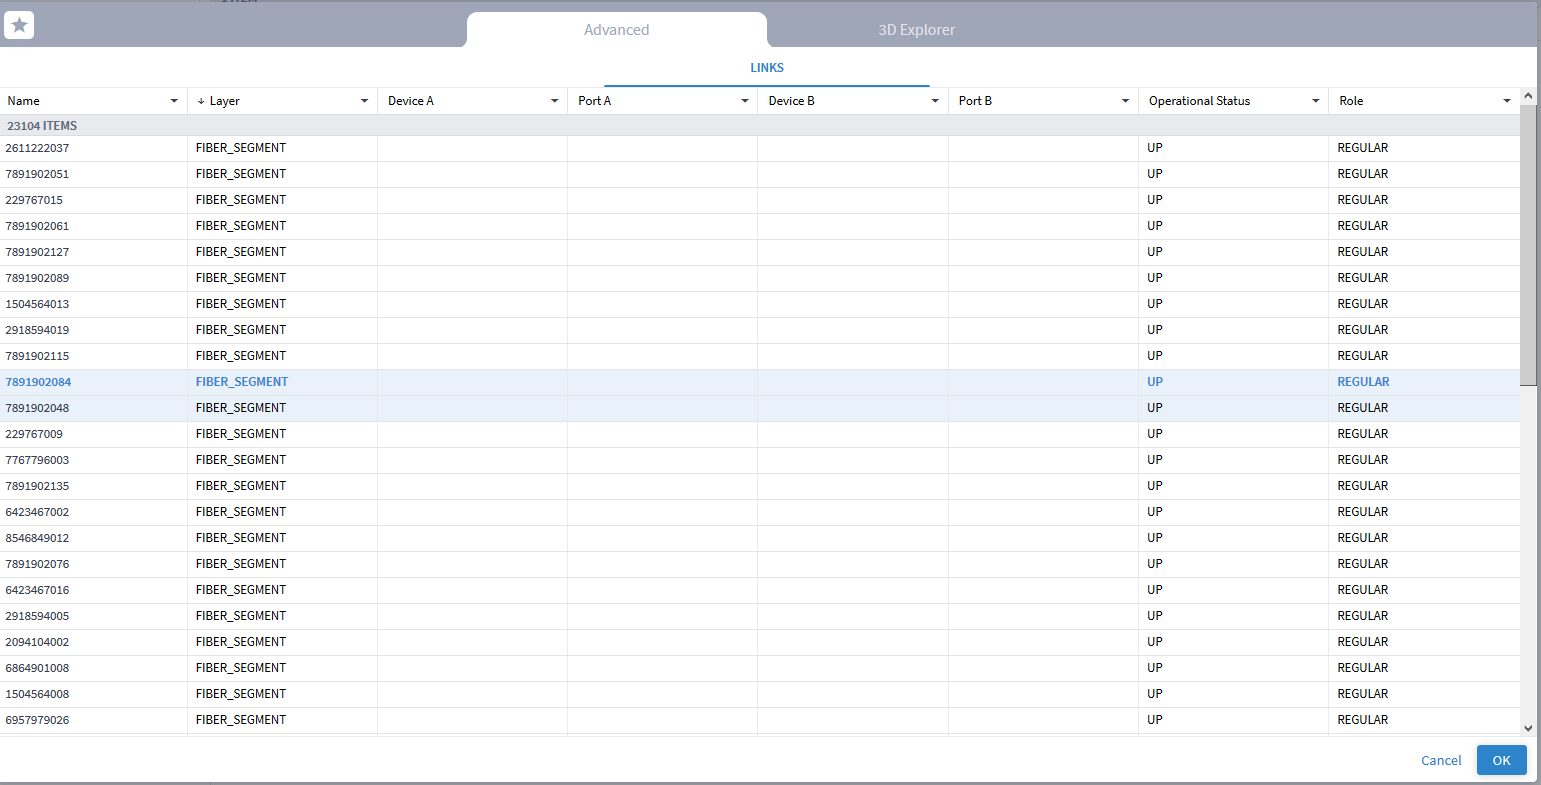Screen dimensions: 1541x785
Task: Open the Operational Status column dropdown
Action: click(1315, 101)
